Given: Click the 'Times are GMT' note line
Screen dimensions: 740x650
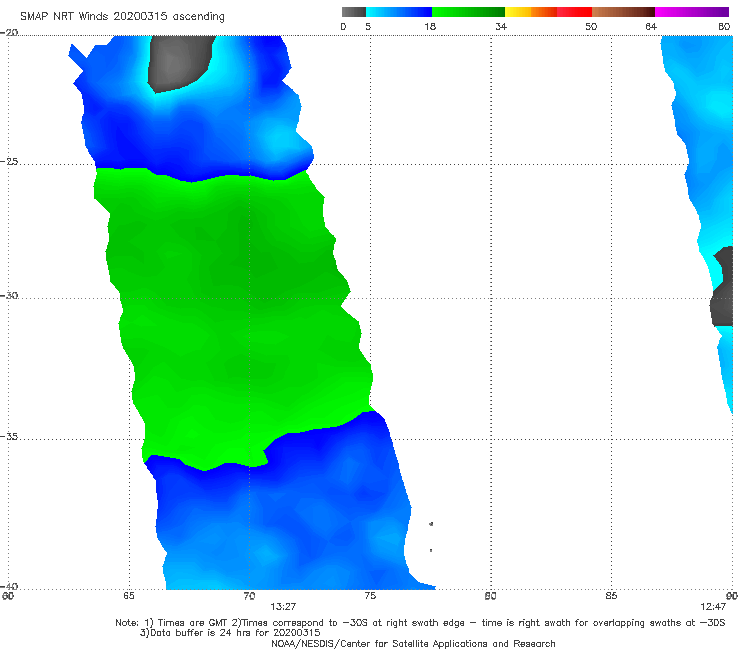Looking at the screenshot, I should pyautogui.click(x=420, y=623).
